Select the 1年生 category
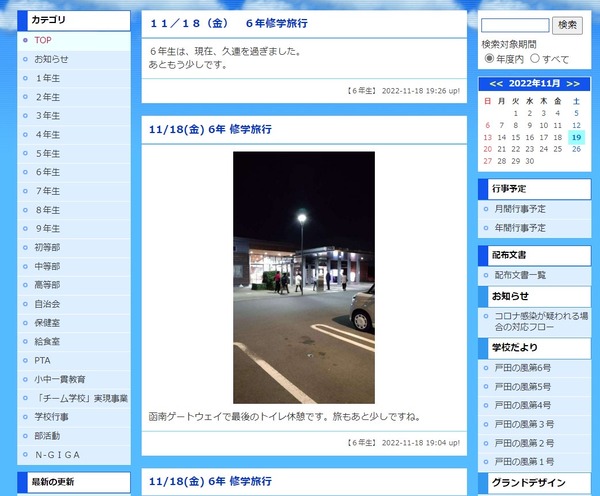 tap(47, 78)
